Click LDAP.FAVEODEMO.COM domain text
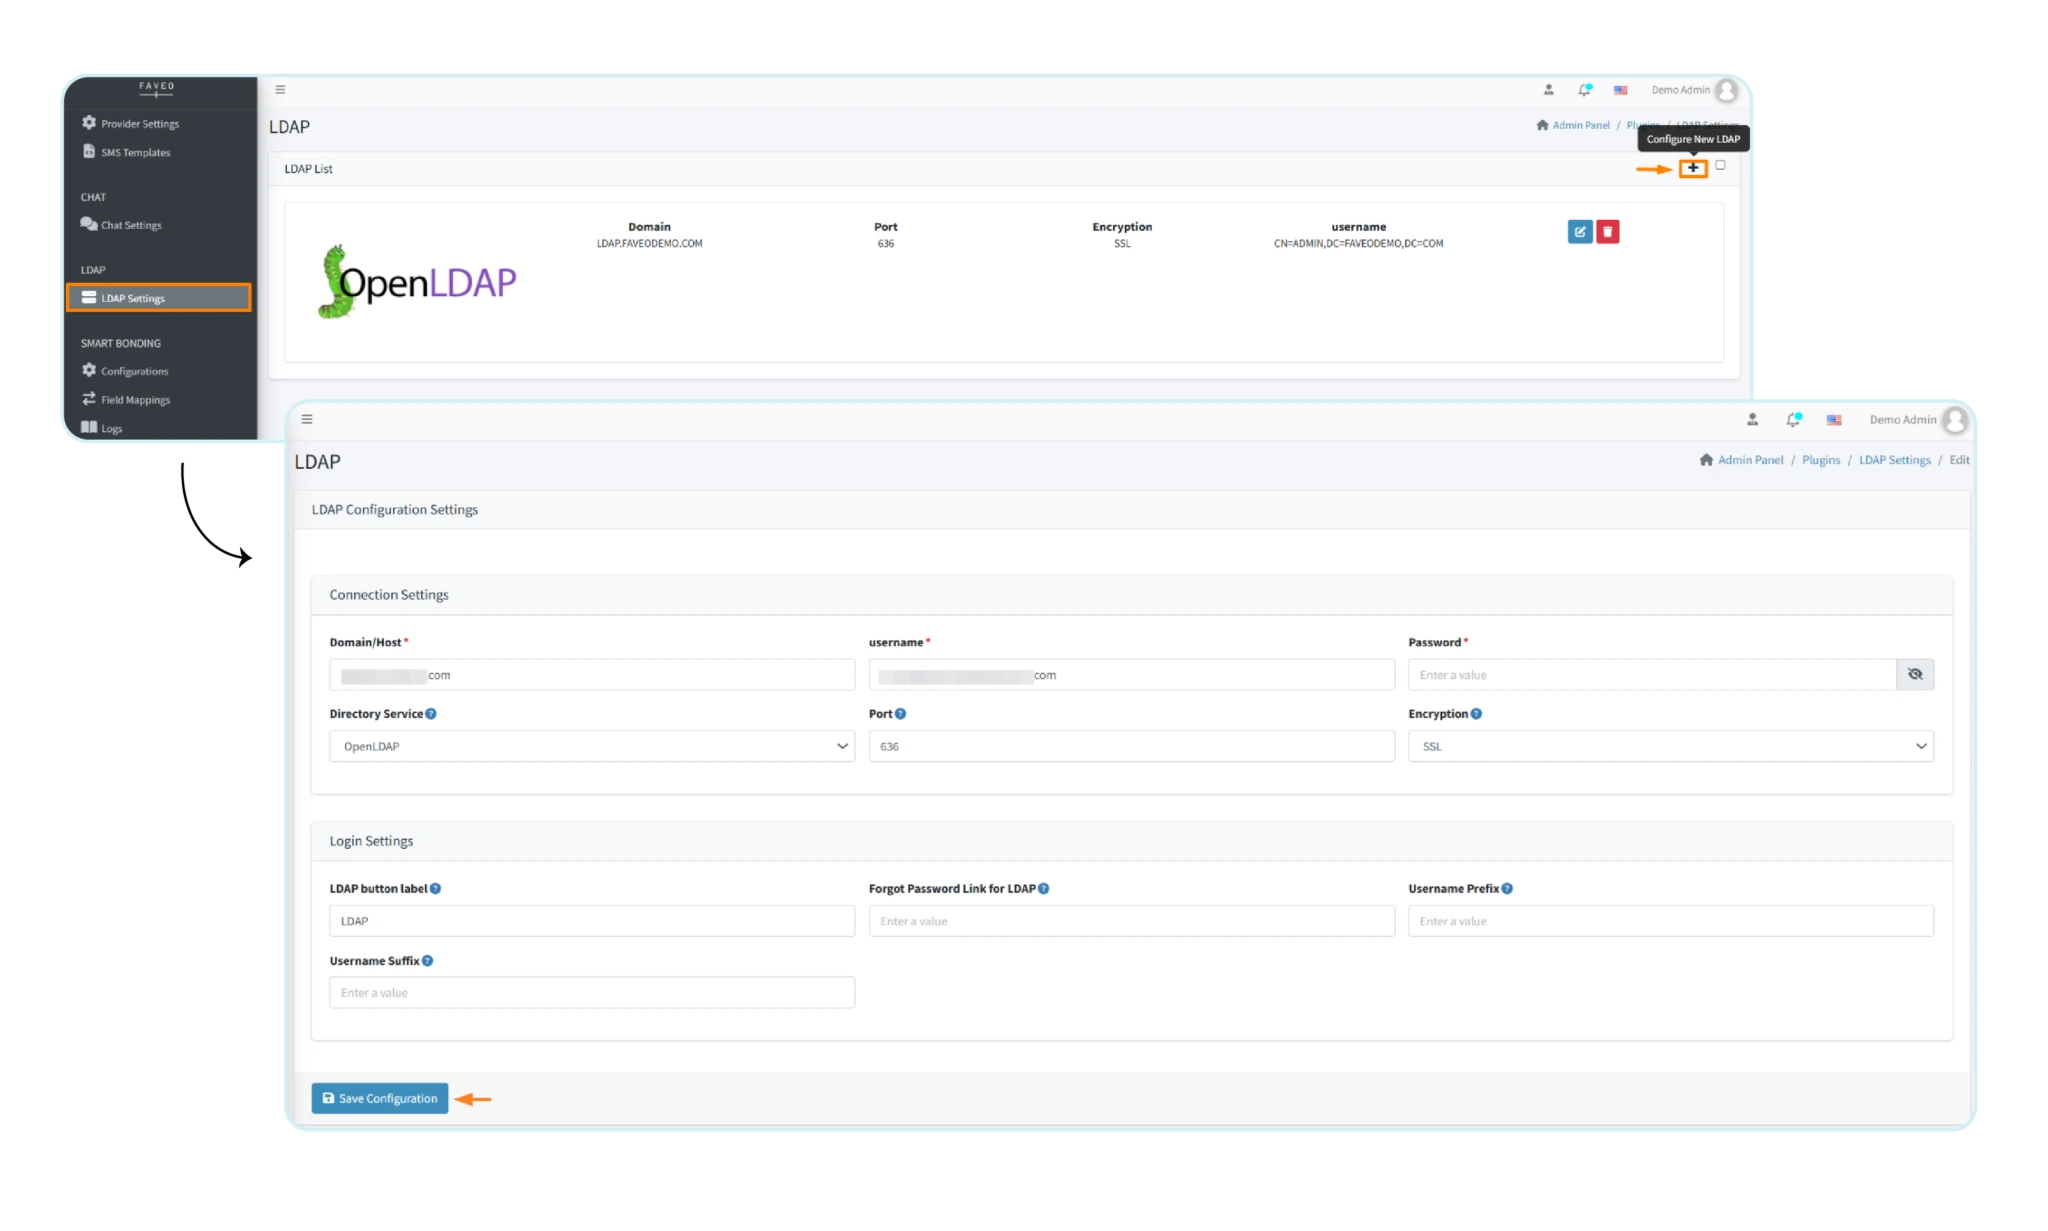The image size is (2048, 1231). click(x=649, y=244)
